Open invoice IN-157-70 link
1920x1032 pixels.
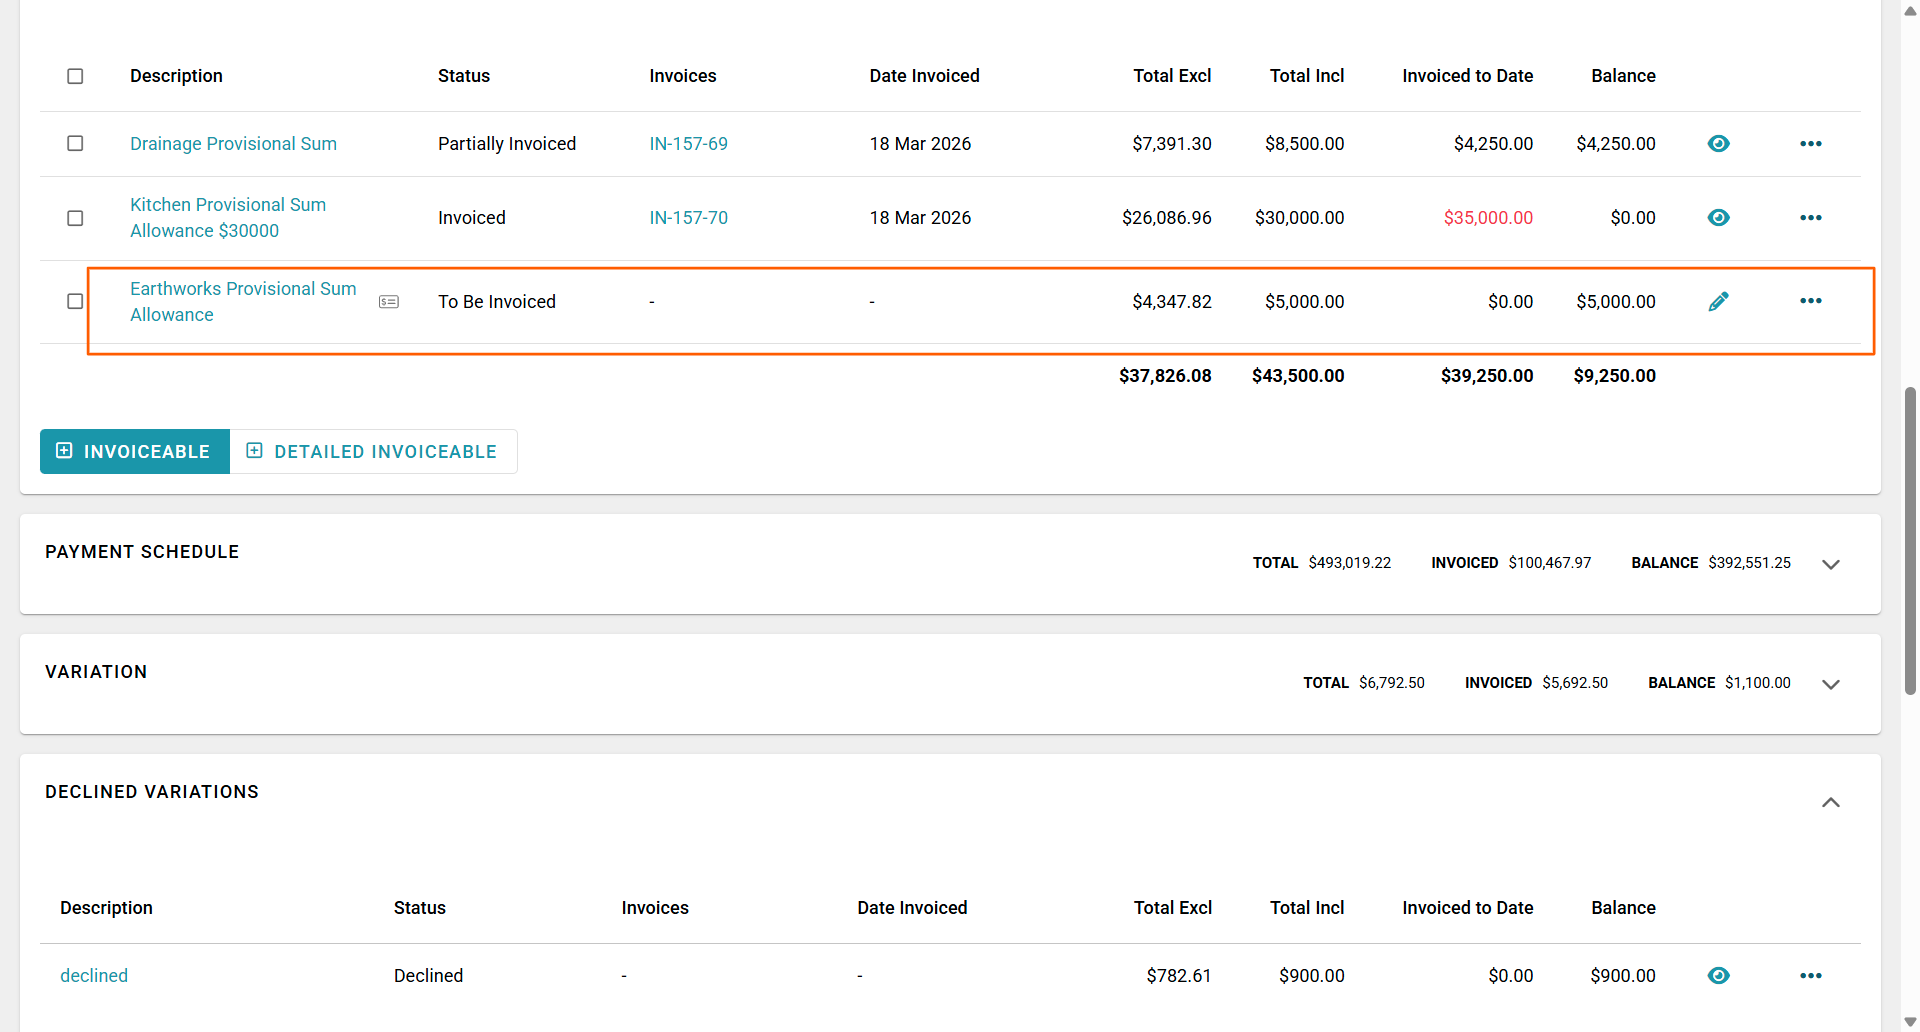tap(688, 218)
